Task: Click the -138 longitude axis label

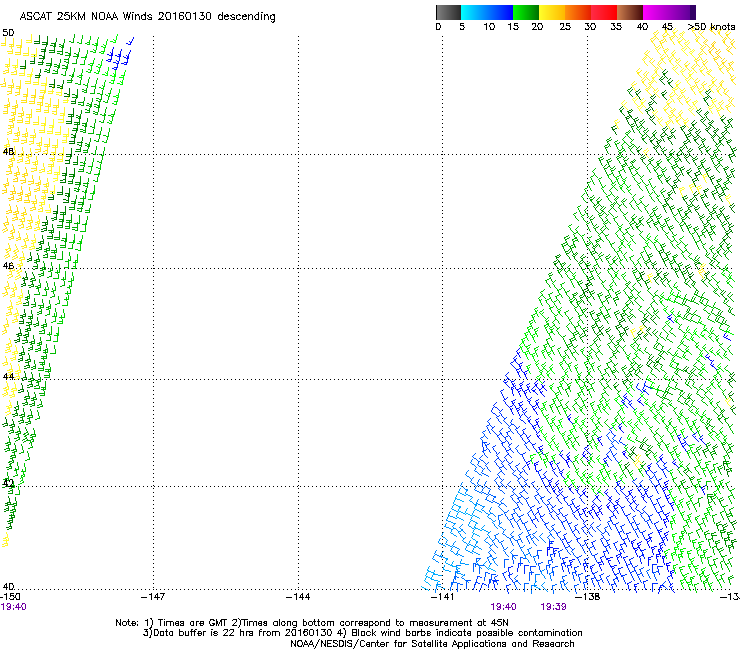Action: [588, 597]
